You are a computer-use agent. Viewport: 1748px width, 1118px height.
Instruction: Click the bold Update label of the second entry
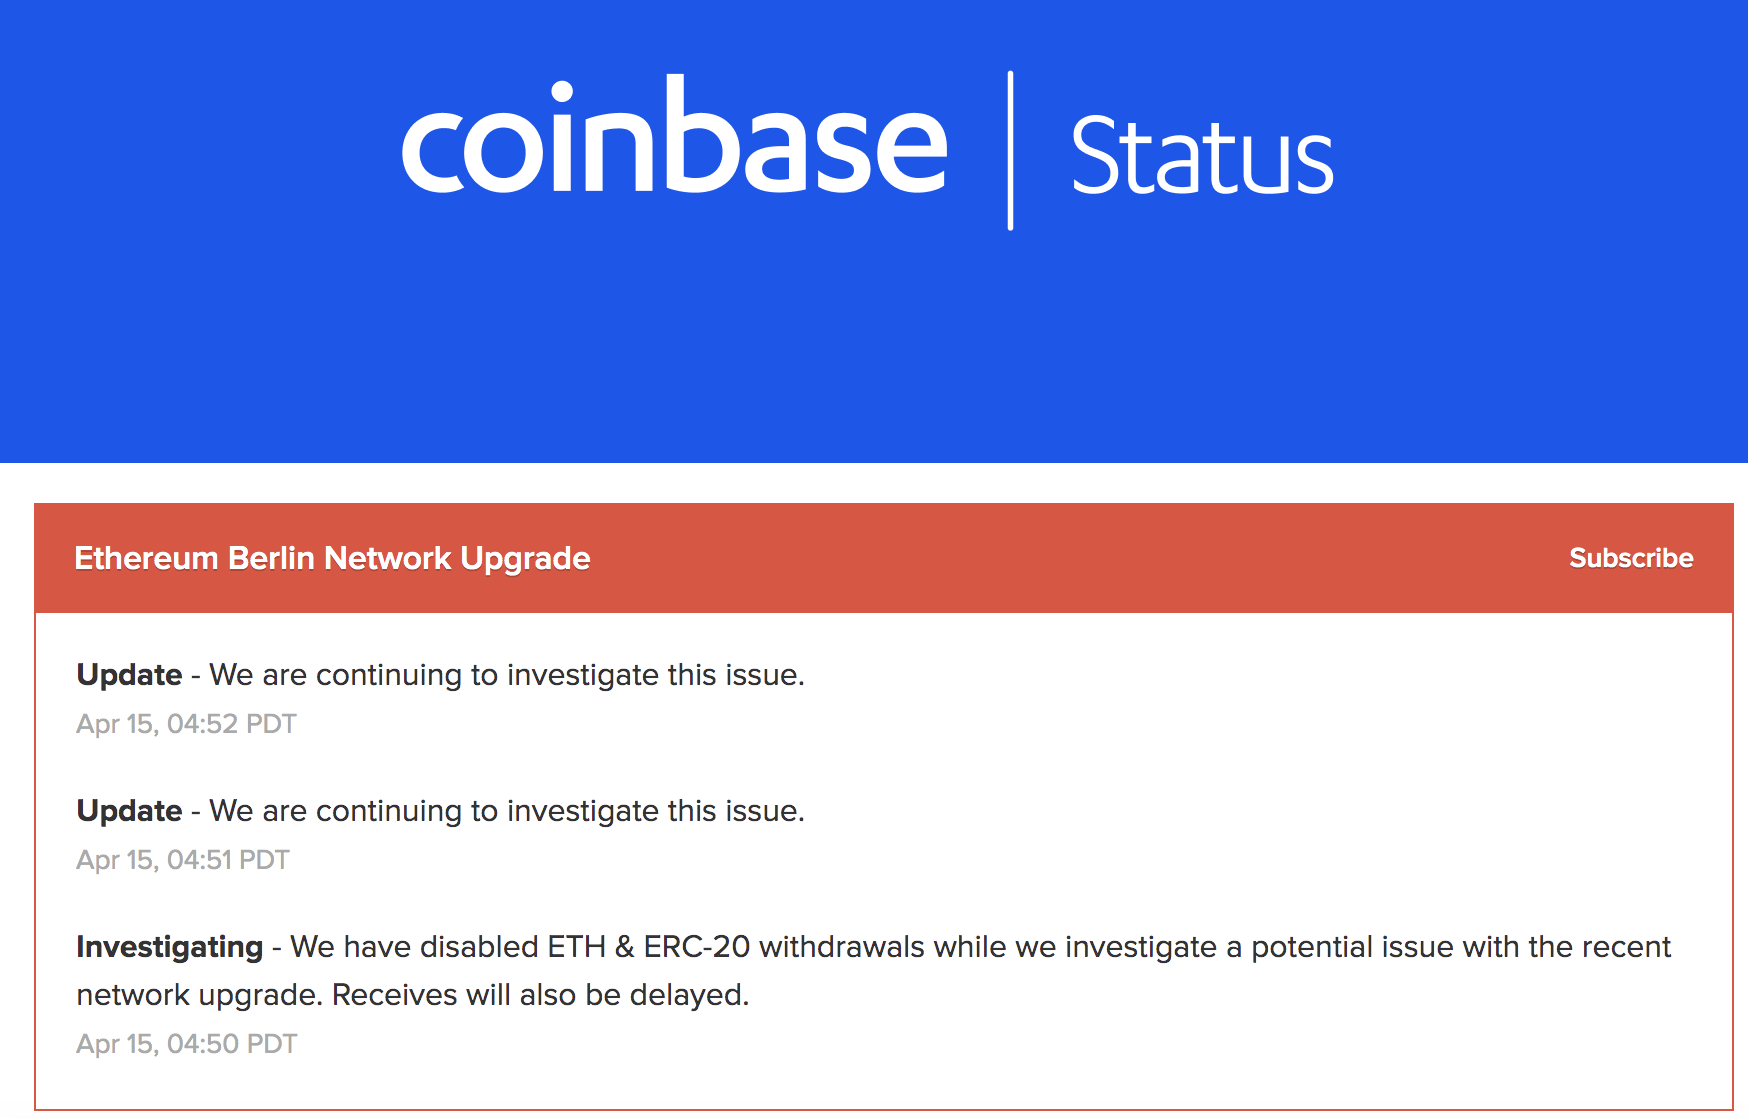(129, 811)
